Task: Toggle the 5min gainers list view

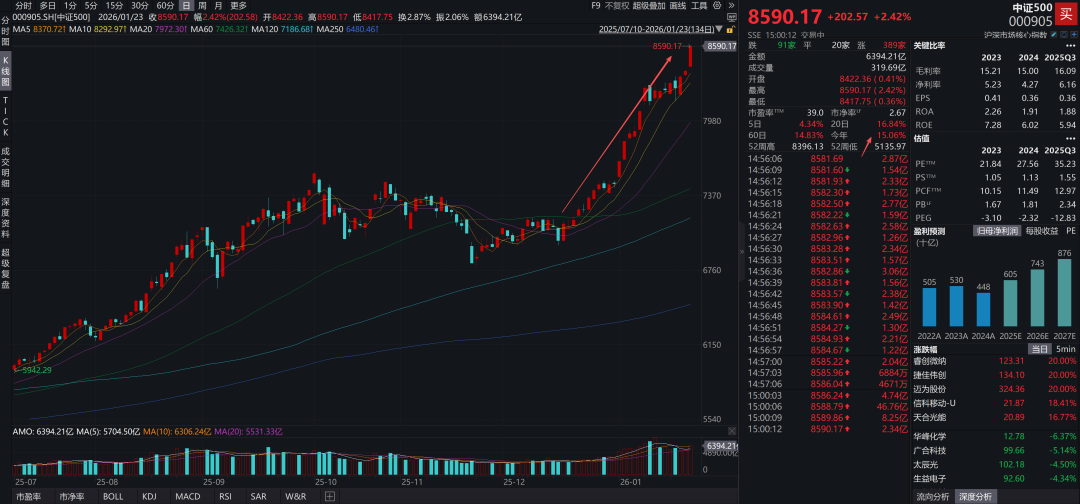Action: point(1066,349)
